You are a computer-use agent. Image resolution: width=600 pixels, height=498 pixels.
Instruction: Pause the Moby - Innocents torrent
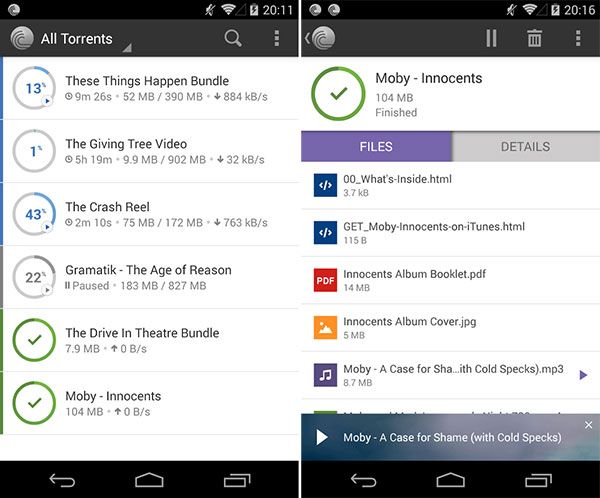pos(491,38)
